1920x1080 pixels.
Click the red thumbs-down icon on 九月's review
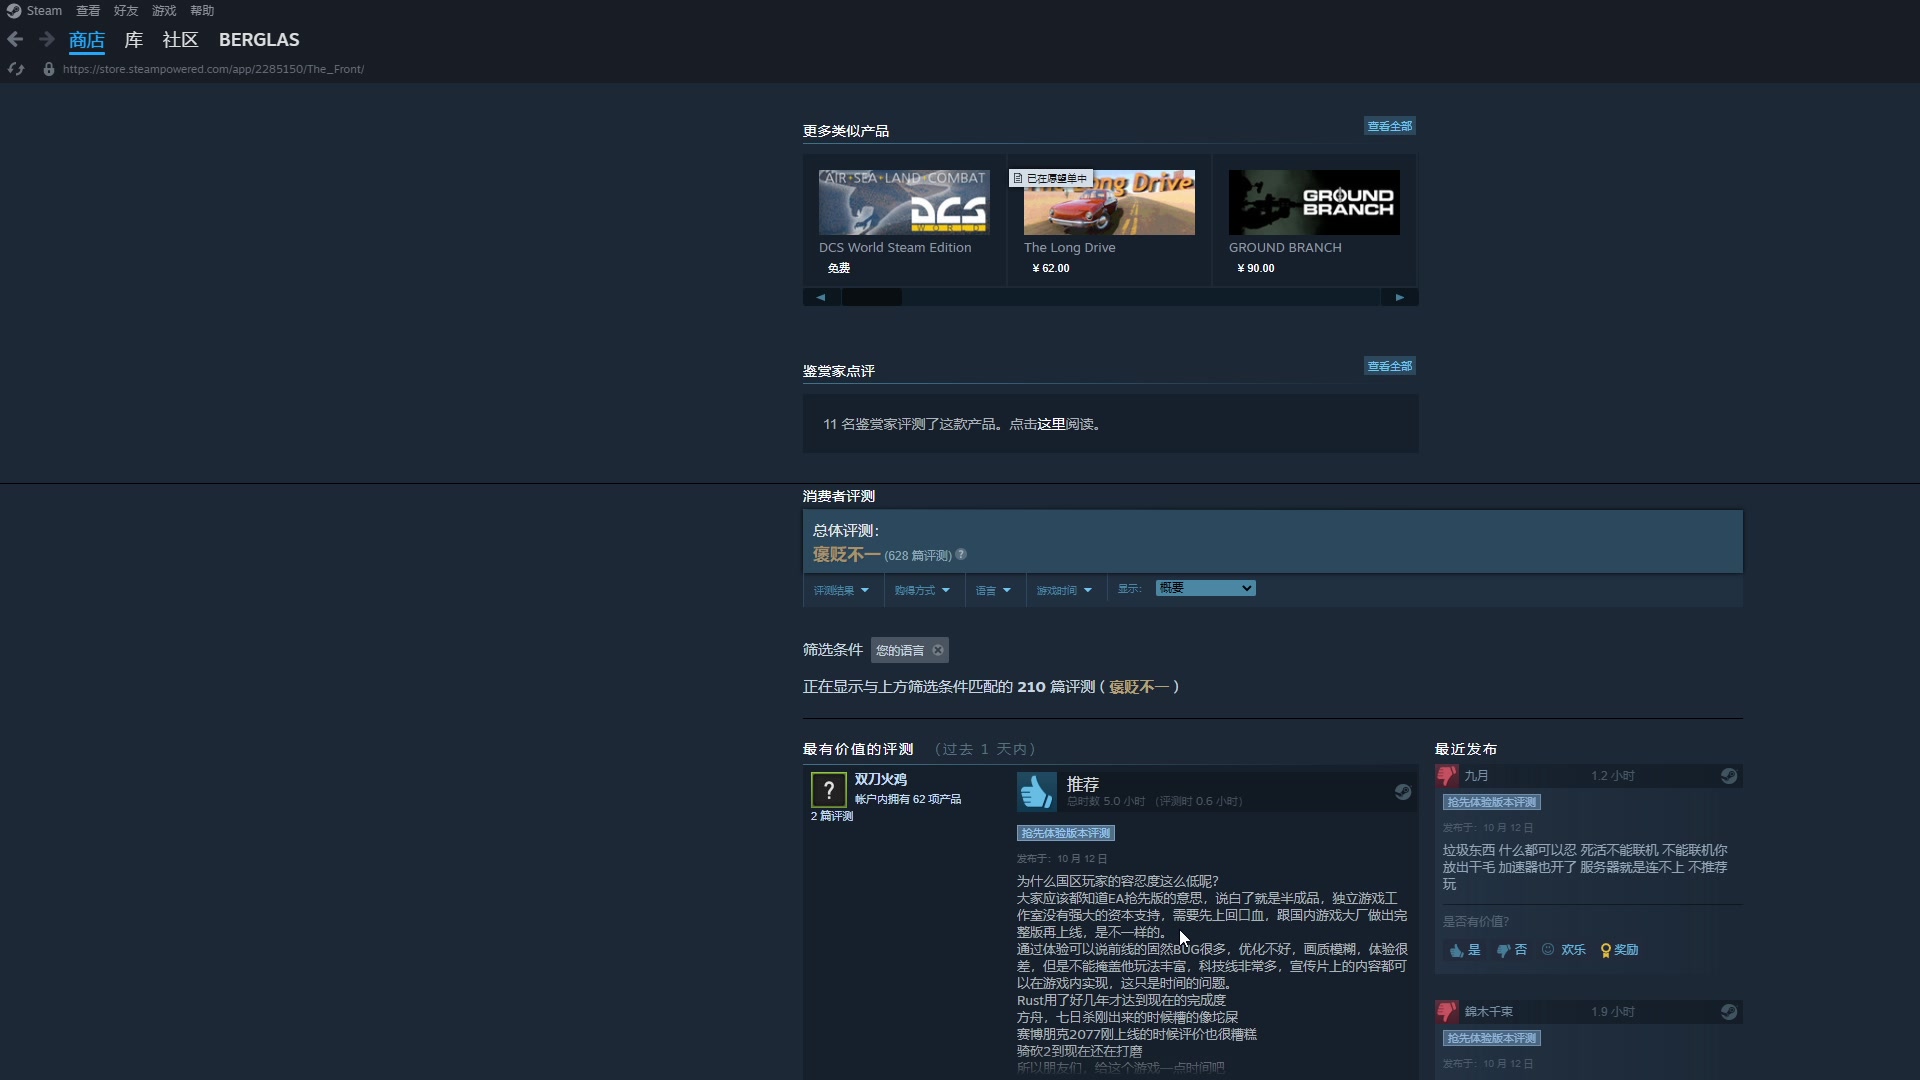pos(1447,775)
